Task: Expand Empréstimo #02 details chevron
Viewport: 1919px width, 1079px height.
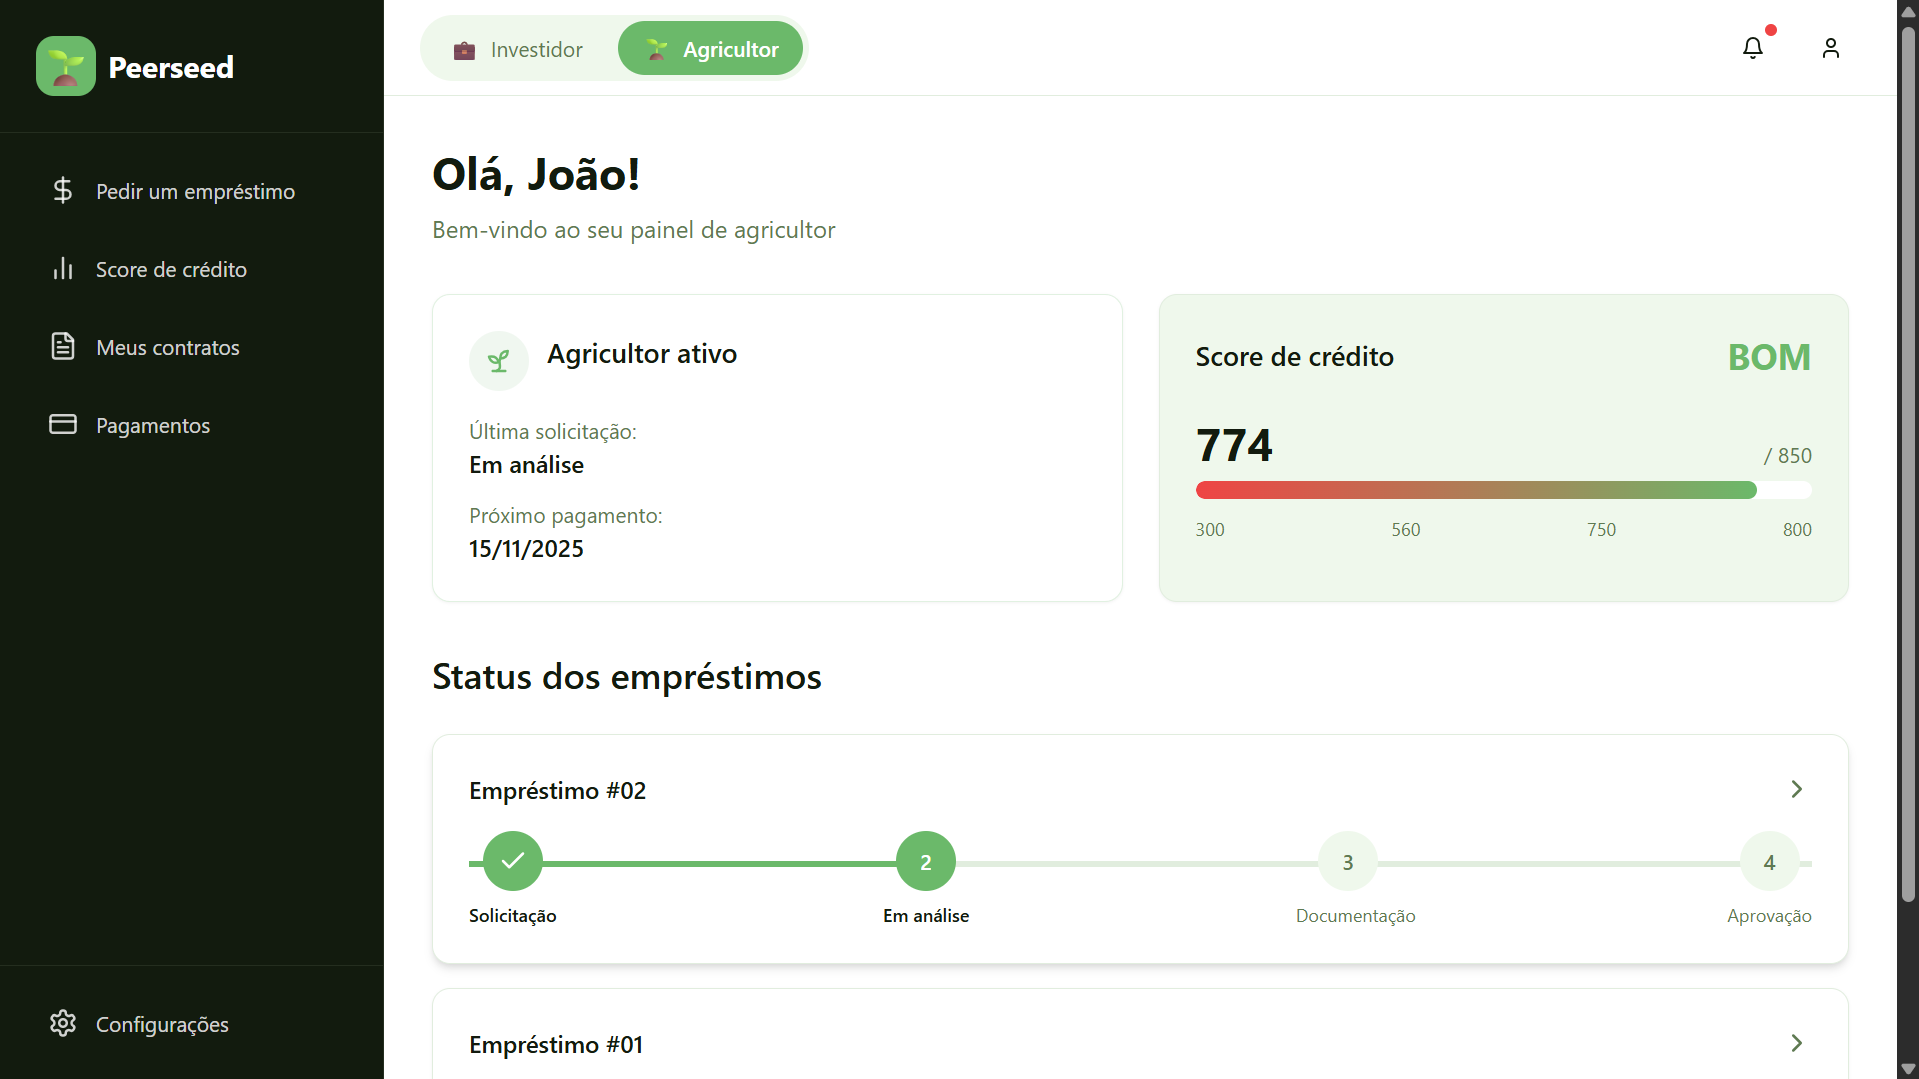Action: [x=1796, y=789]
